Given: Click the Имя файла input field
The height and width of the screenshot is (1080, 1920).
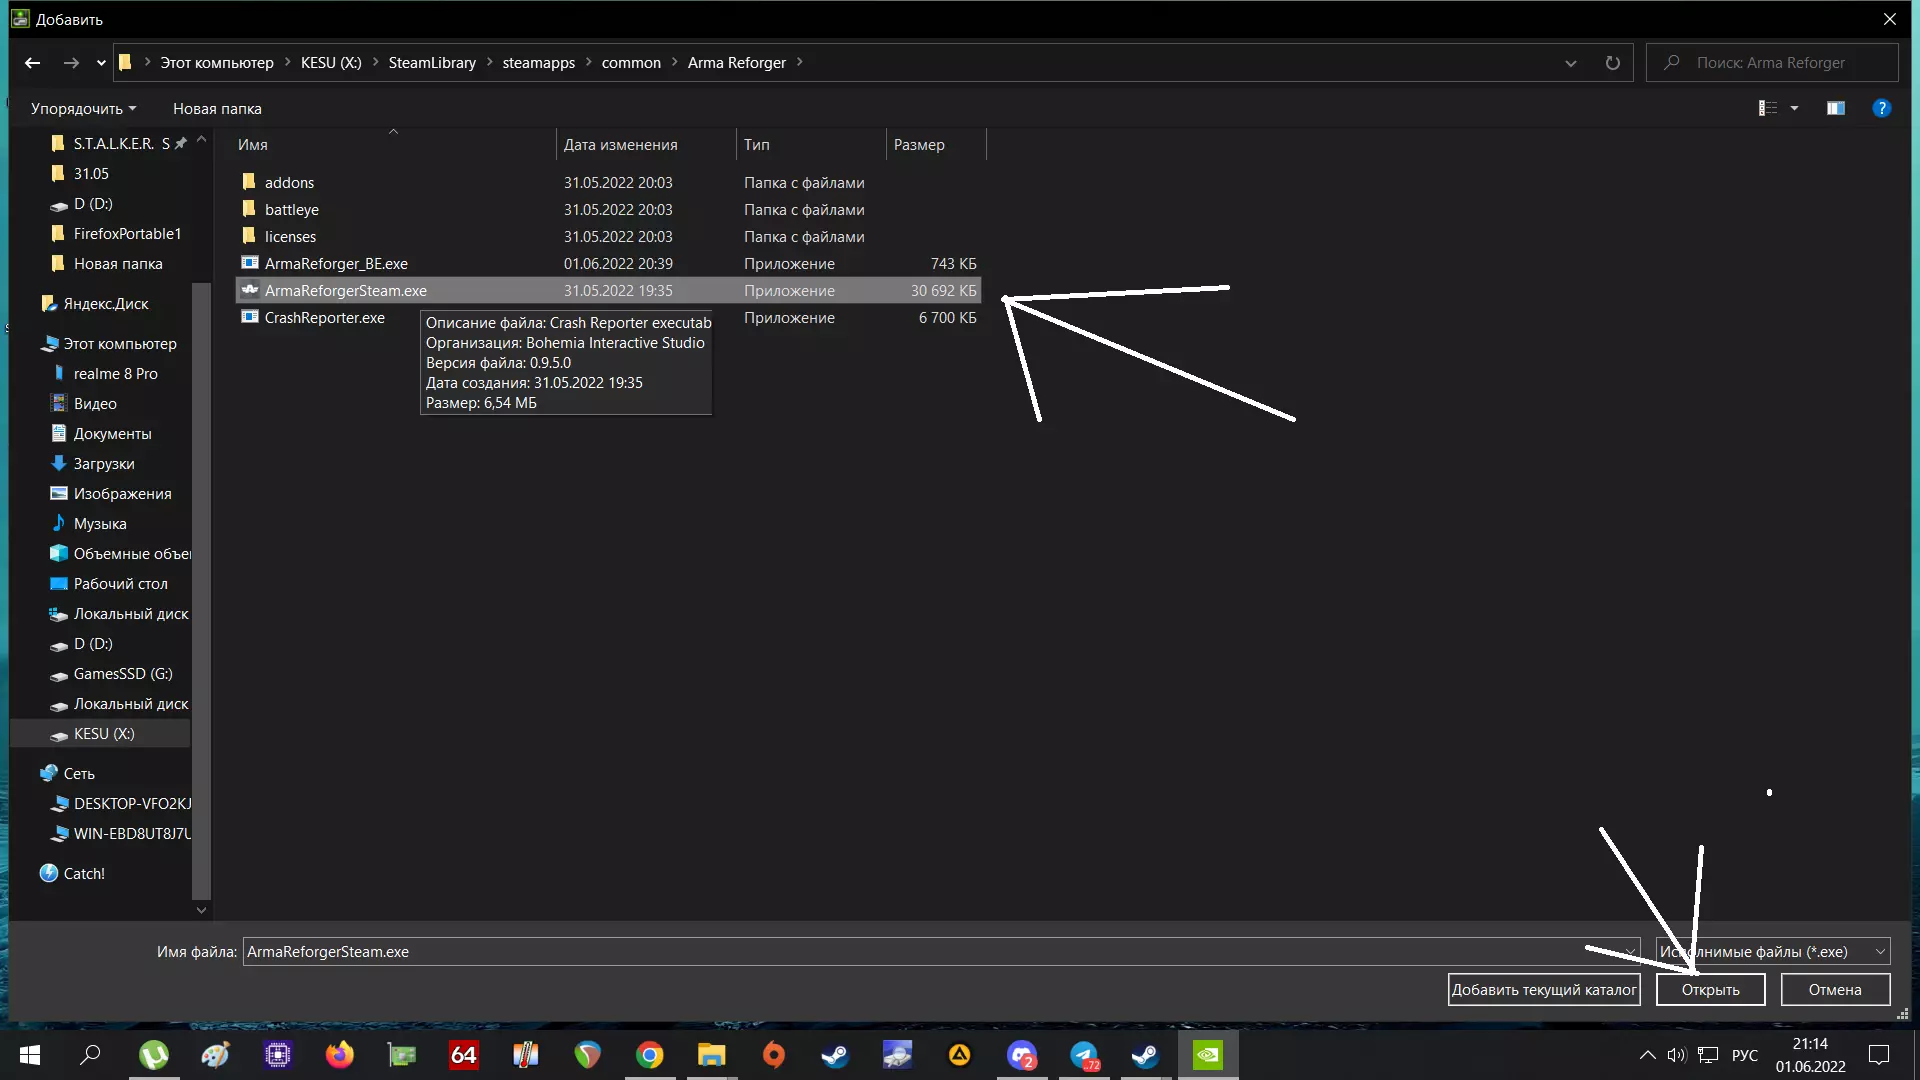Looking at the screenshot, I should pyautogui.click(x=900, y=951).
